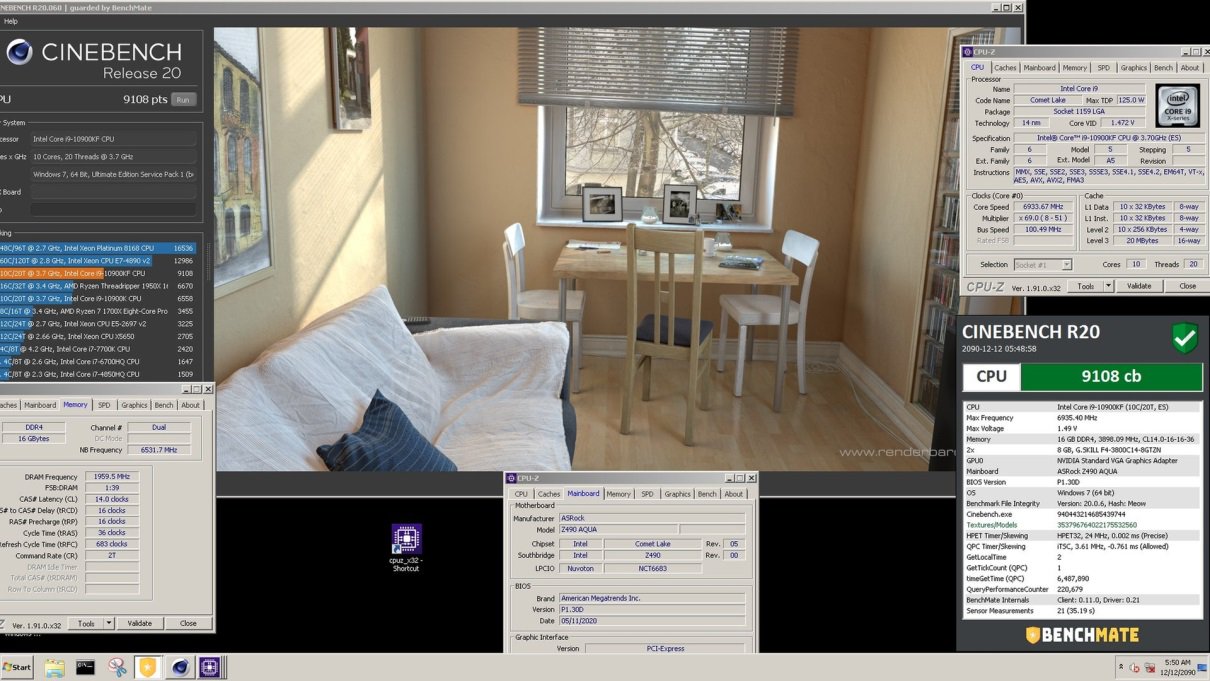Show hidden system tray icons
Image resolution: width=1210 pixels, height=681 pixels.
tap(1120, 667)
